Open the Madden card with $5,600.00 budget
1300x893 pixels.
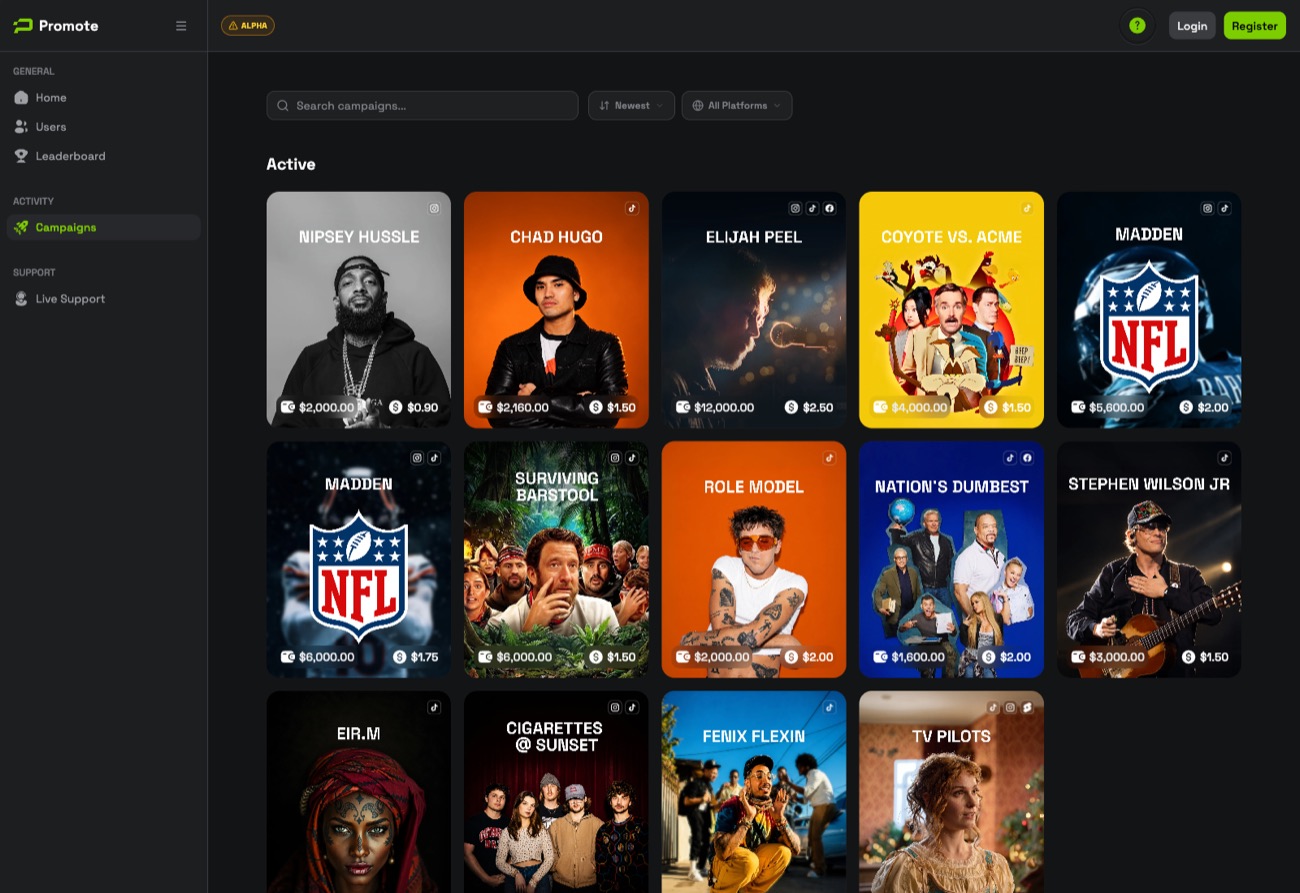click(x=1149, y=310)
